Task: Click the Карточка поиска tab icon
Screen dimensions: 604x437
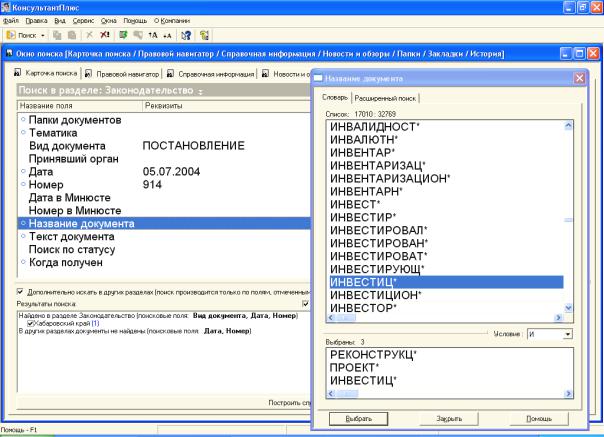Action: pos(17,72)
